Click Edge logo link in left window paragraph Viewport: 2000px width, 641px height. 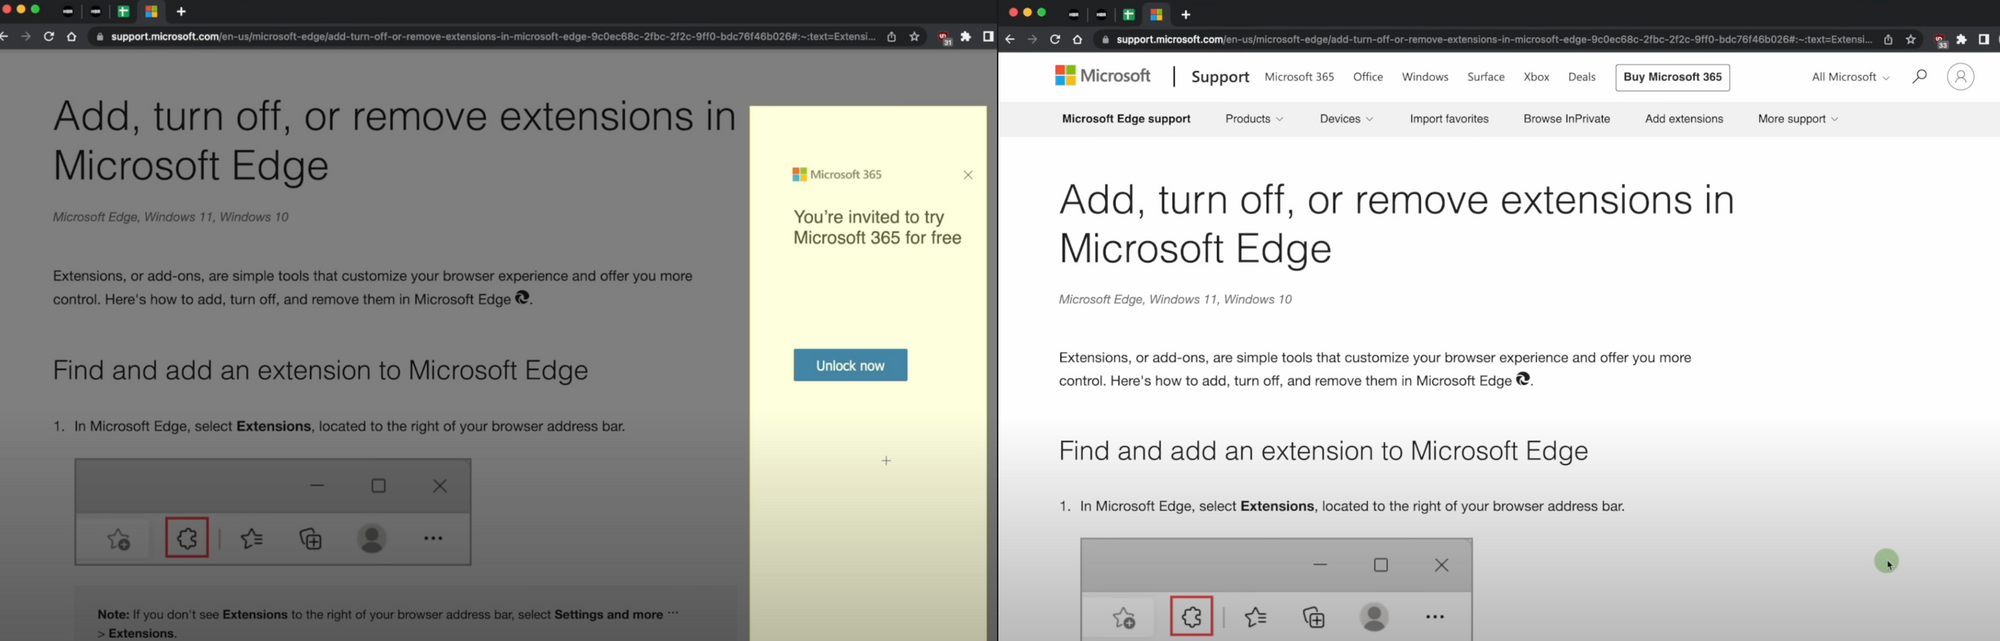coord(522,298)
